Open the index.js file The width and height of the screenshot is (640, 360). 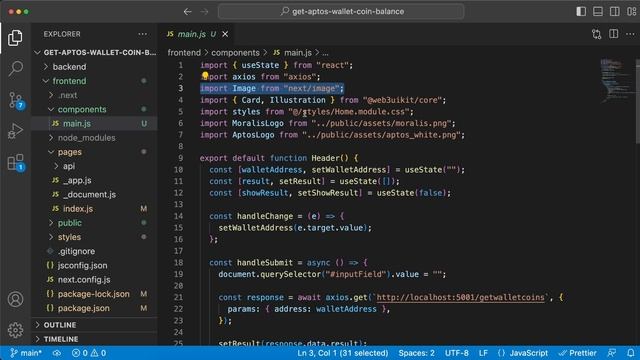pos(94,209)
